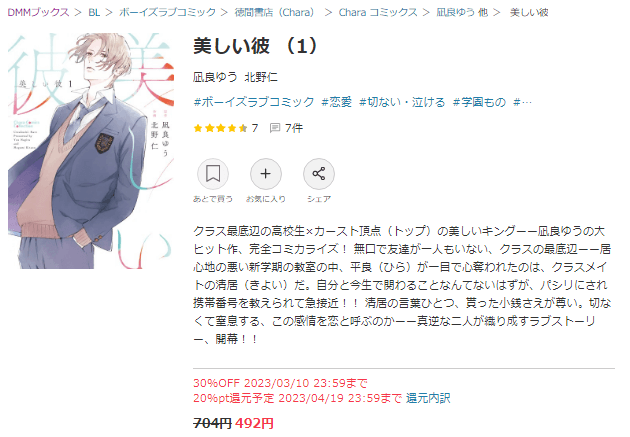This screenshot has width=630, height=437.
Task: Open Chara コミックス breadcrumb link
Action: tap(378, 12)
